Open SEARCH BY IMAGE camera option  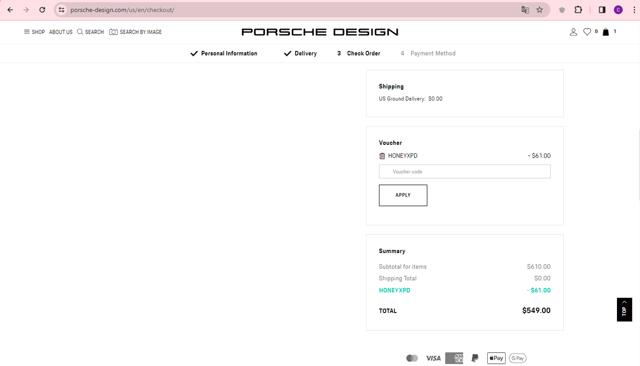pos(136,32)
